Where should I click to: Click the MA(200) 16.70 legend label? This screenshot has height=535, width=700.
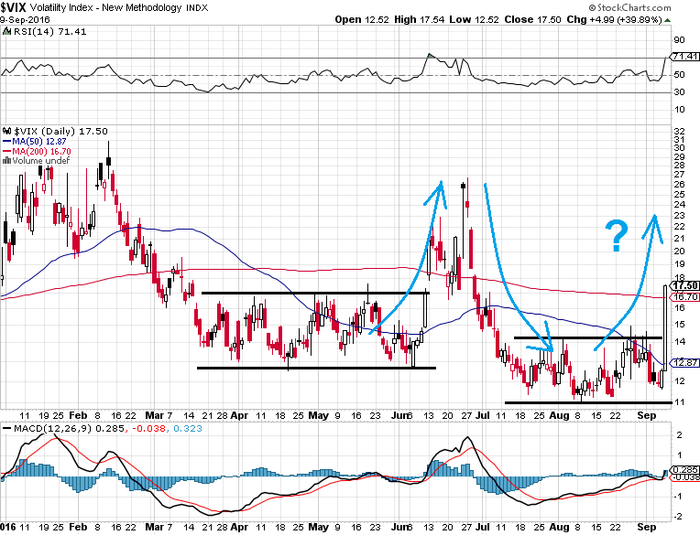click(42, 151)
